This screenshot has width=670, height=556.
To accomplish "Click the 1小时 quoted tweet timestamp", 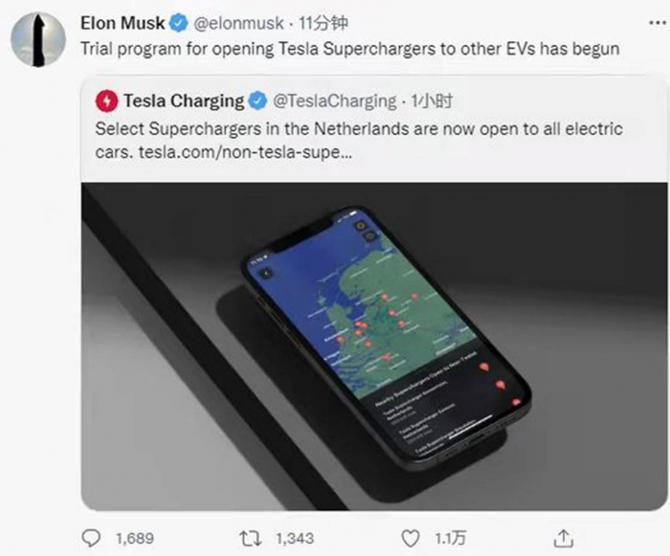I will (x=437, y=101).
